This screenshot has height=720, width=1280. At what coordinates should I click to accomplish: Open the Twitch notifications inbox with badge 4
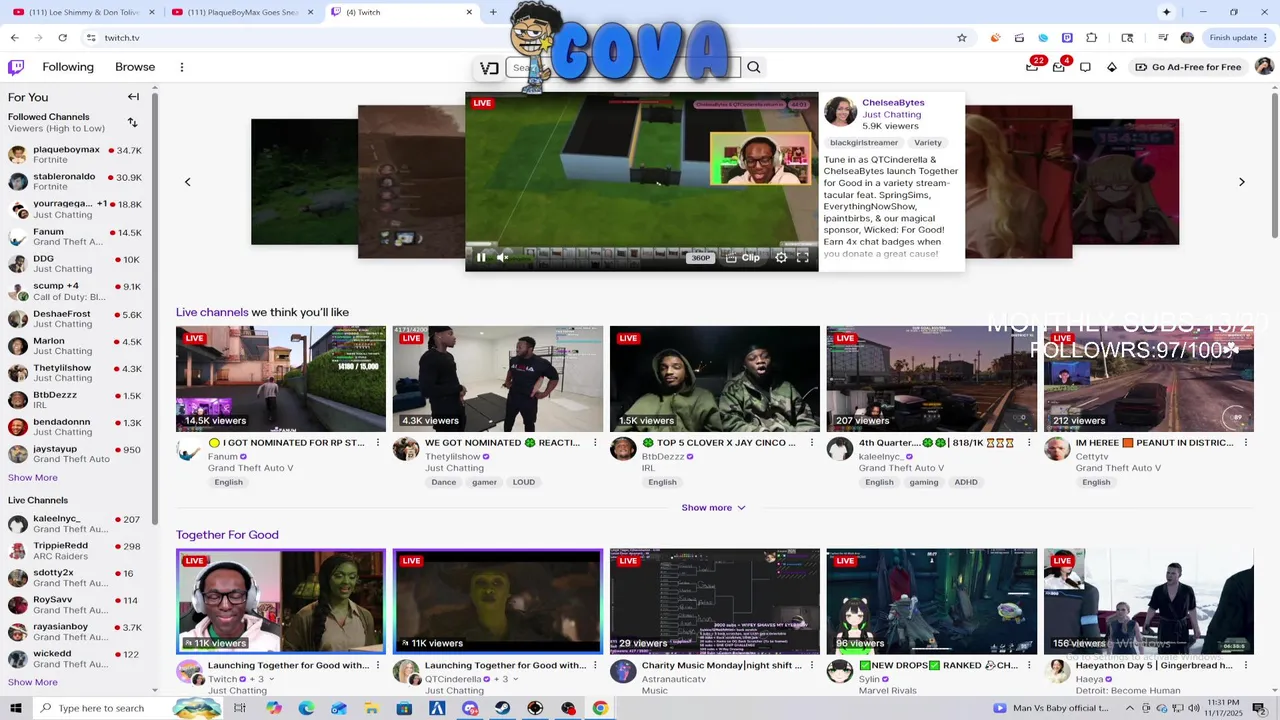point(1059,67)
